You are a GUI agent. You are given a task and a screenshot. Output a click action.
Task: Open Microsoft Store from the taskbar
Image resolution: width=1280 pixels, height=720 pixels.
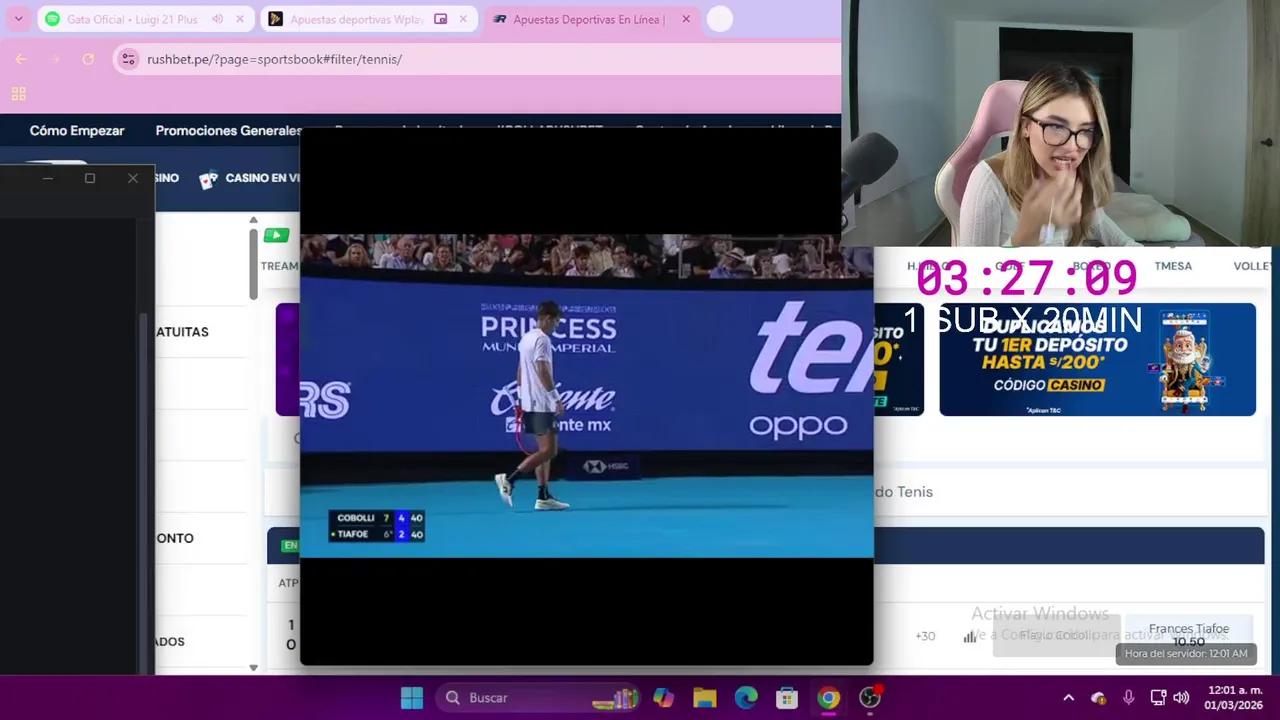point(787,698)
